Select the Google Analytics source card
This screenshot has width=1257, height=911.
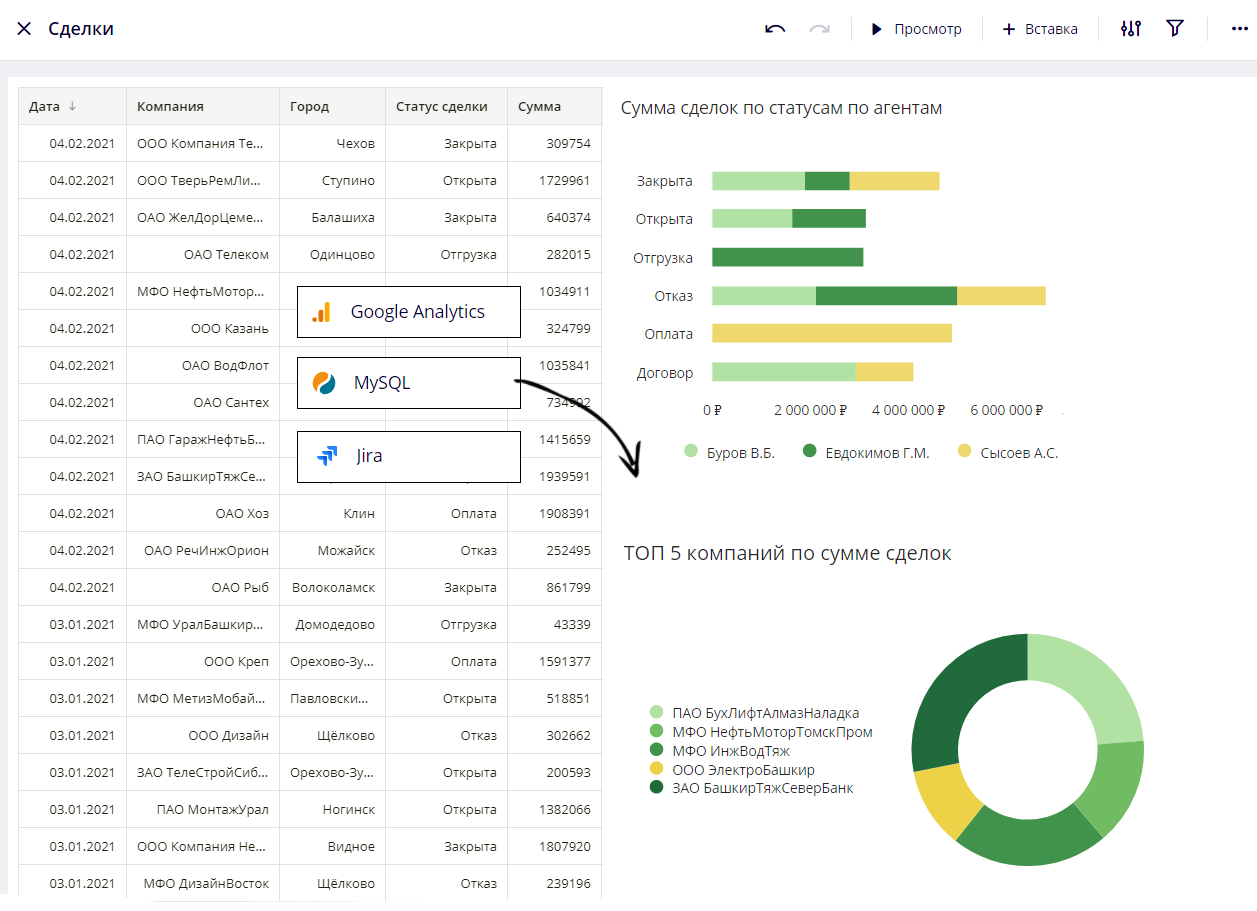click(x=409, y=312)
